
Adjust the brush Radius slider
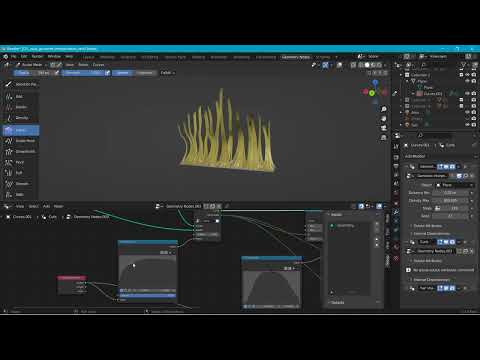[33, 73]
